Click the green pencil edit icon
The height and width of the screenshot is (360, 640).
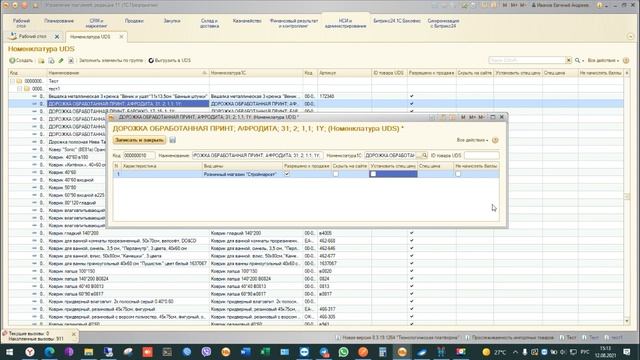click(61, 60)
